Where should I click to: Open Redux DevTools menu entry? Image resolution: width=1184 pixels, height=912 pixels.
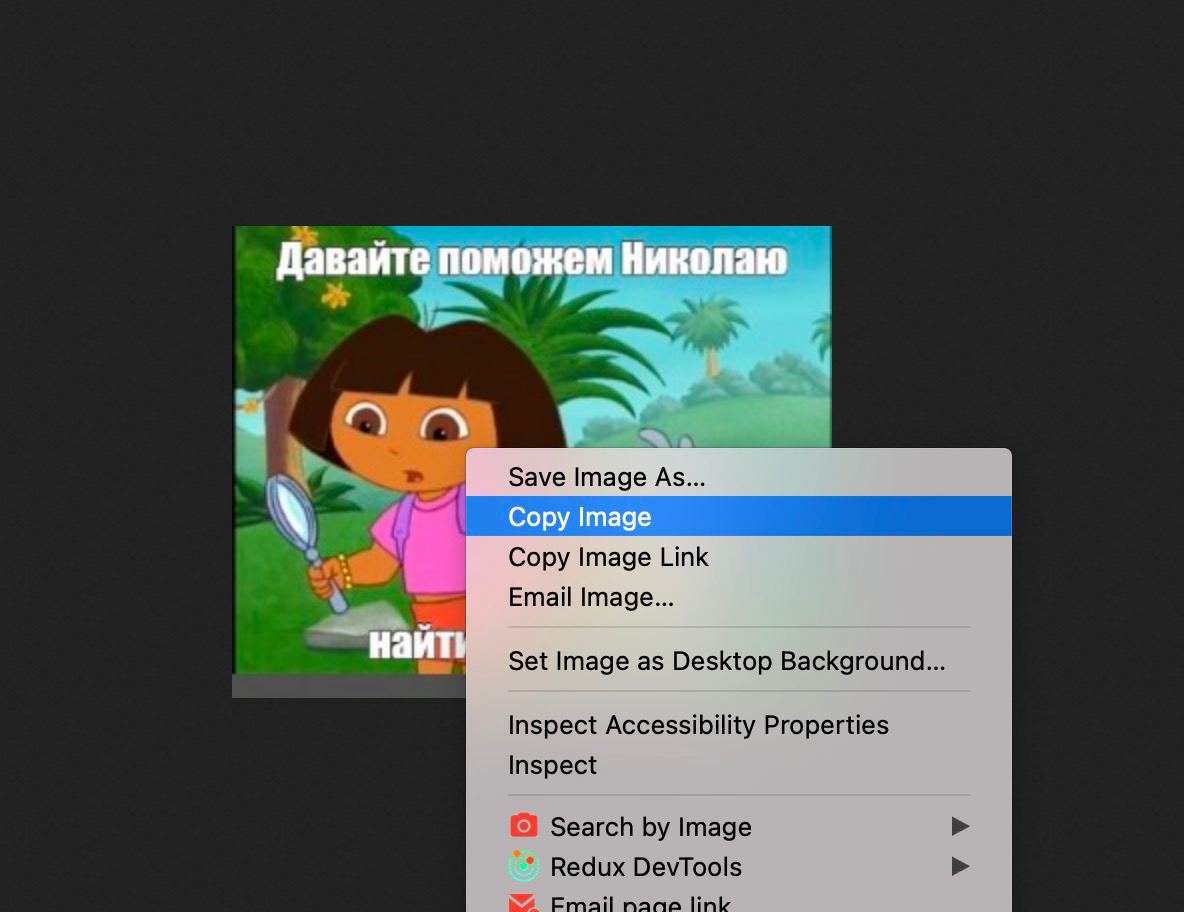(738, 867)
